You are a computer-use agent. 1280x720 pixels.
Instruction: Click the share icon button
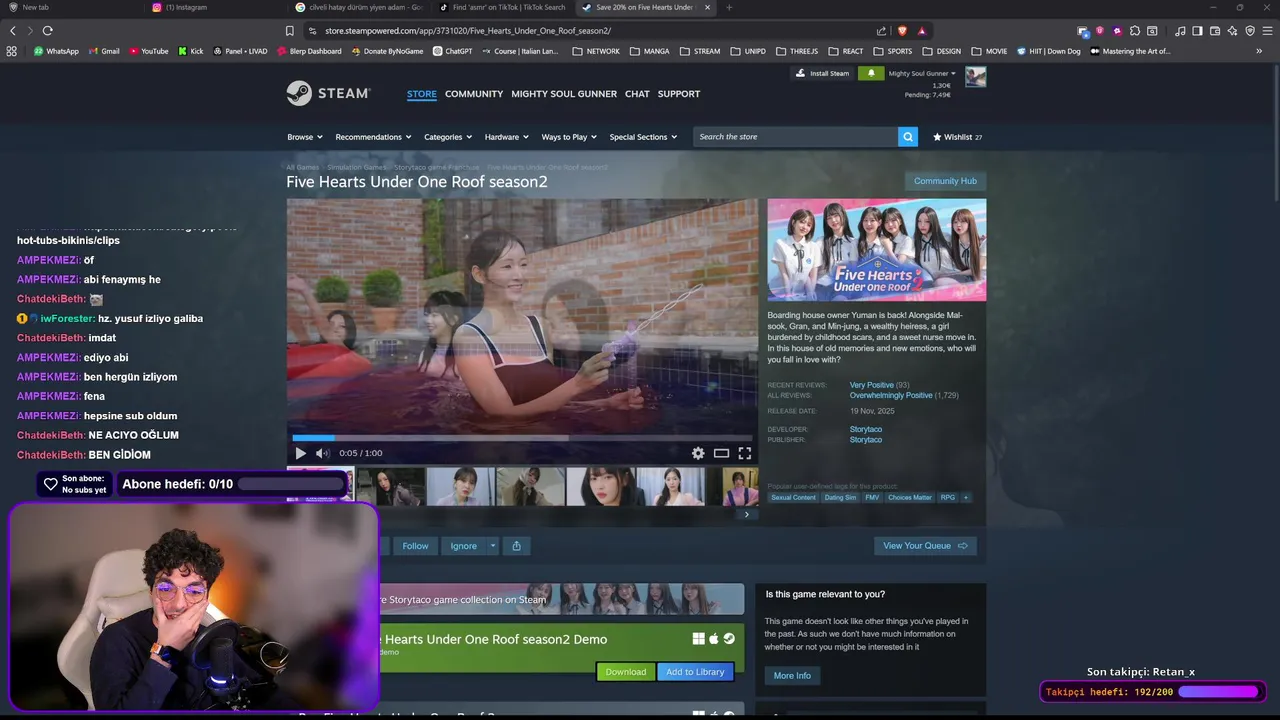tap(516, 546)
